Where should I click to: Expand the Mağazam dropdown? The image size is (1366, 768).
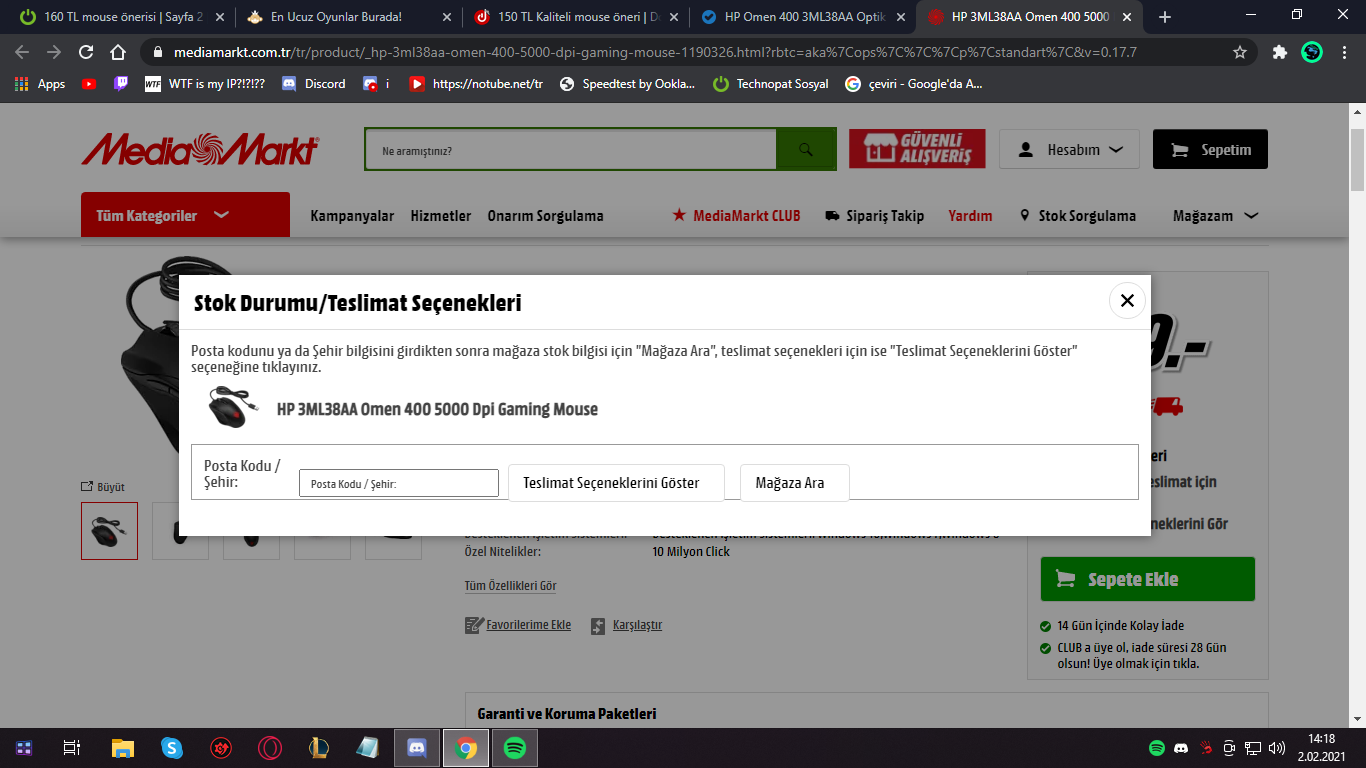coord(1215,216)
